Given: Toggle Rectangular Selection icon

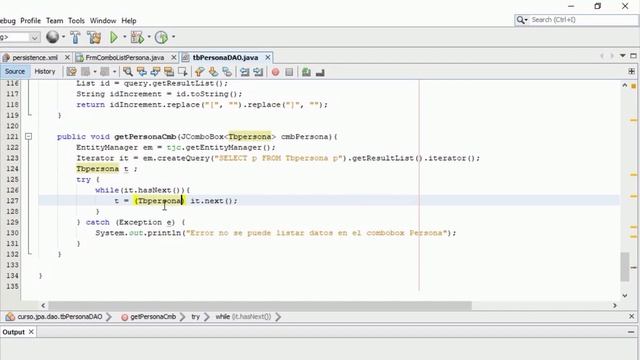Looking at the screenshot, I should (182, 72).
